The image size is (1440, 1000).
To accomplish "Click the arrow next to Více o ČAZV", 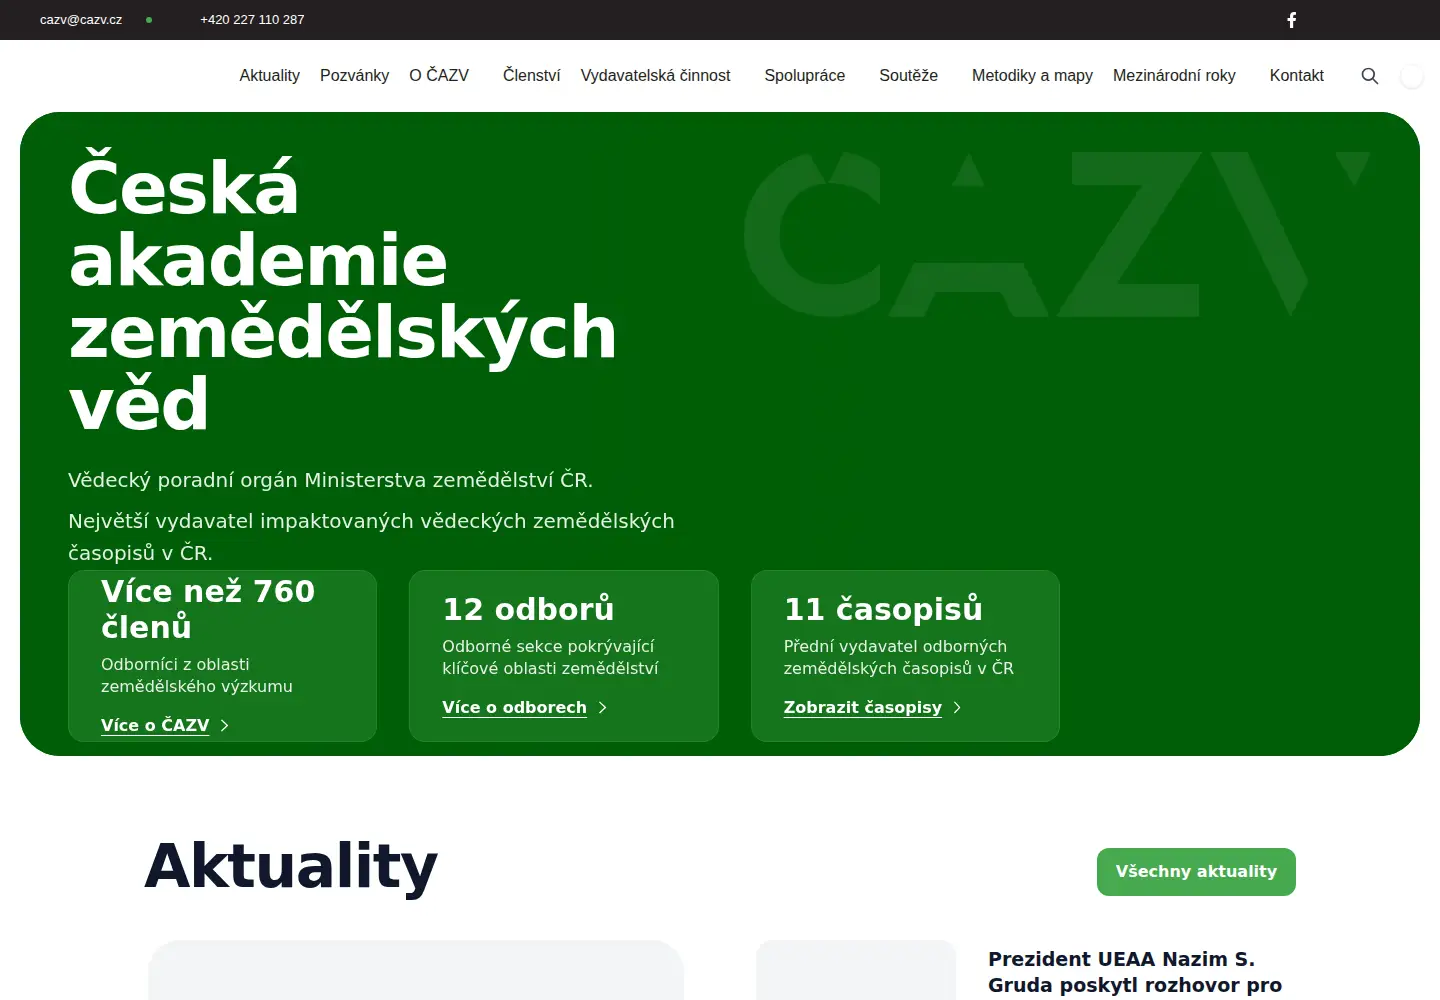I will click(x=224, y=726).
